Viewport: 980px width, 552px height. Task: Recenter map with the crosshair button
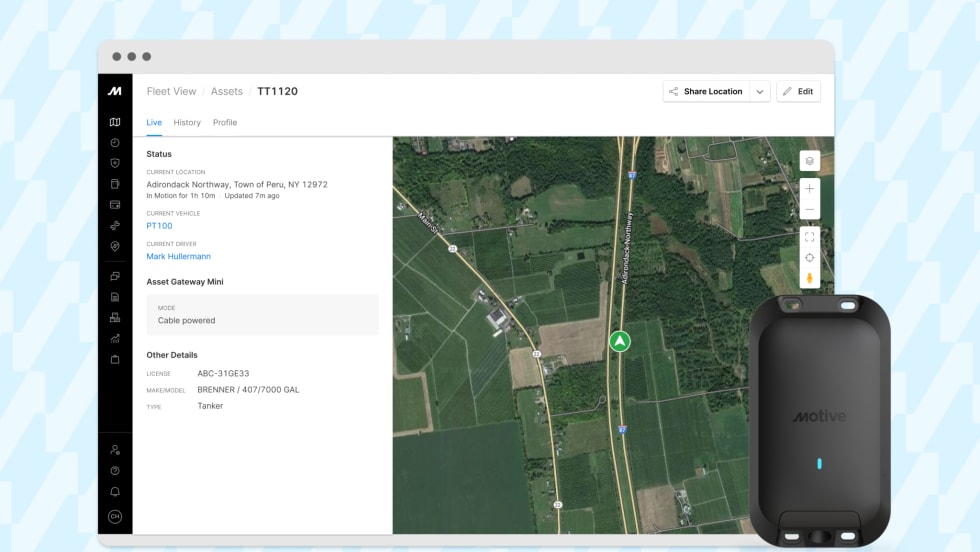coord(810,258)
